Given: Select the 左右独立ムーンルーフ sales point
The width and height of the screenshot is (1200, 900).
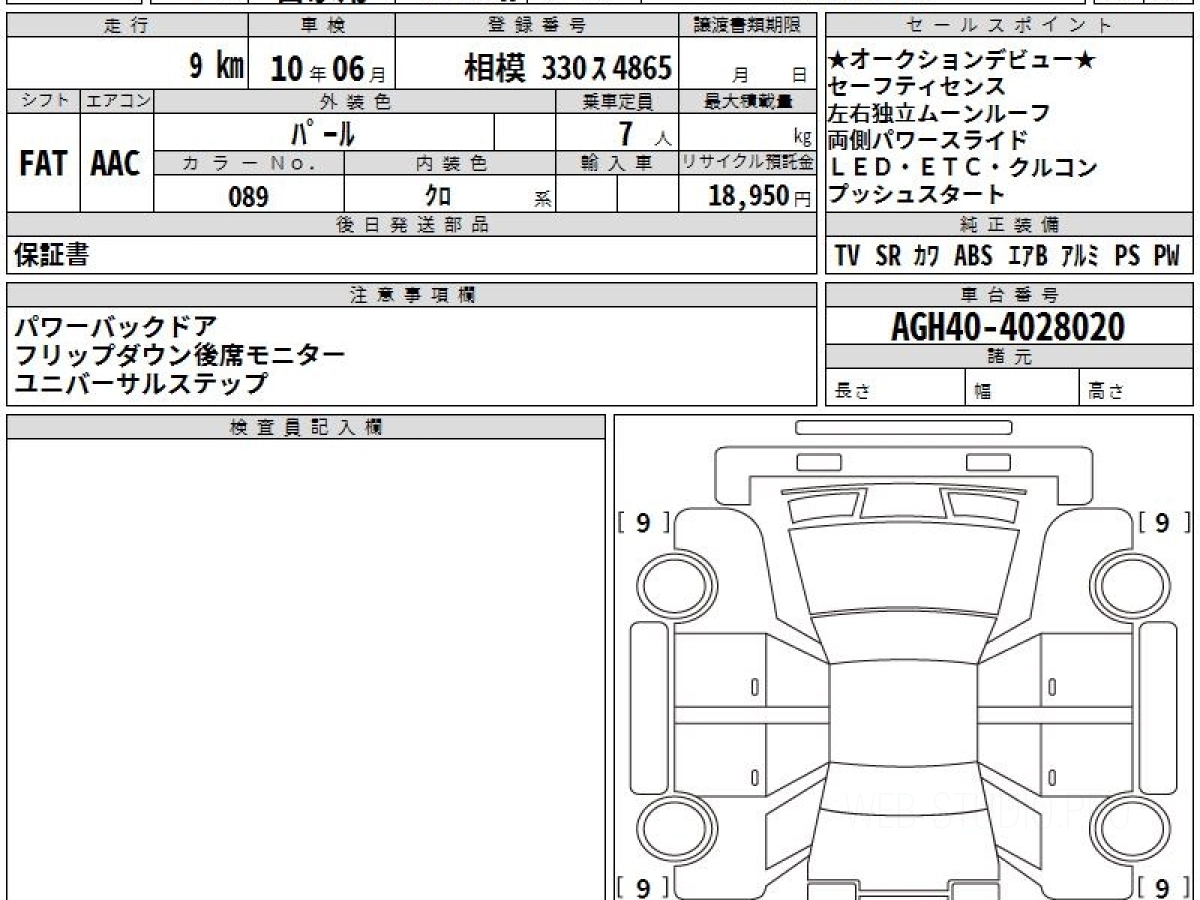Looking at the screenshot, I should pos(939,114).
